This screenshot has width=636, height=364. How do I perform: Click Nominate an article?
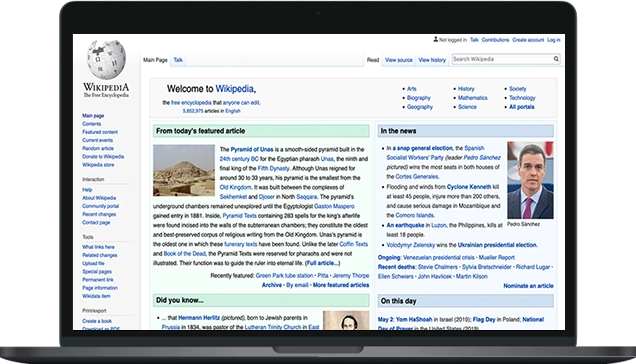[529, 286]
